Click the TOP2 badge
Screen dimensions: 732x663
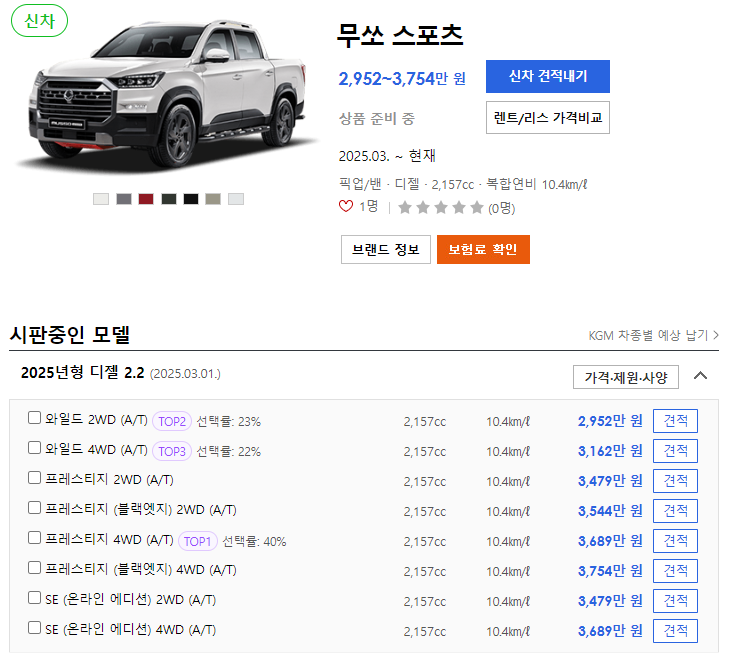click(172, 422)
